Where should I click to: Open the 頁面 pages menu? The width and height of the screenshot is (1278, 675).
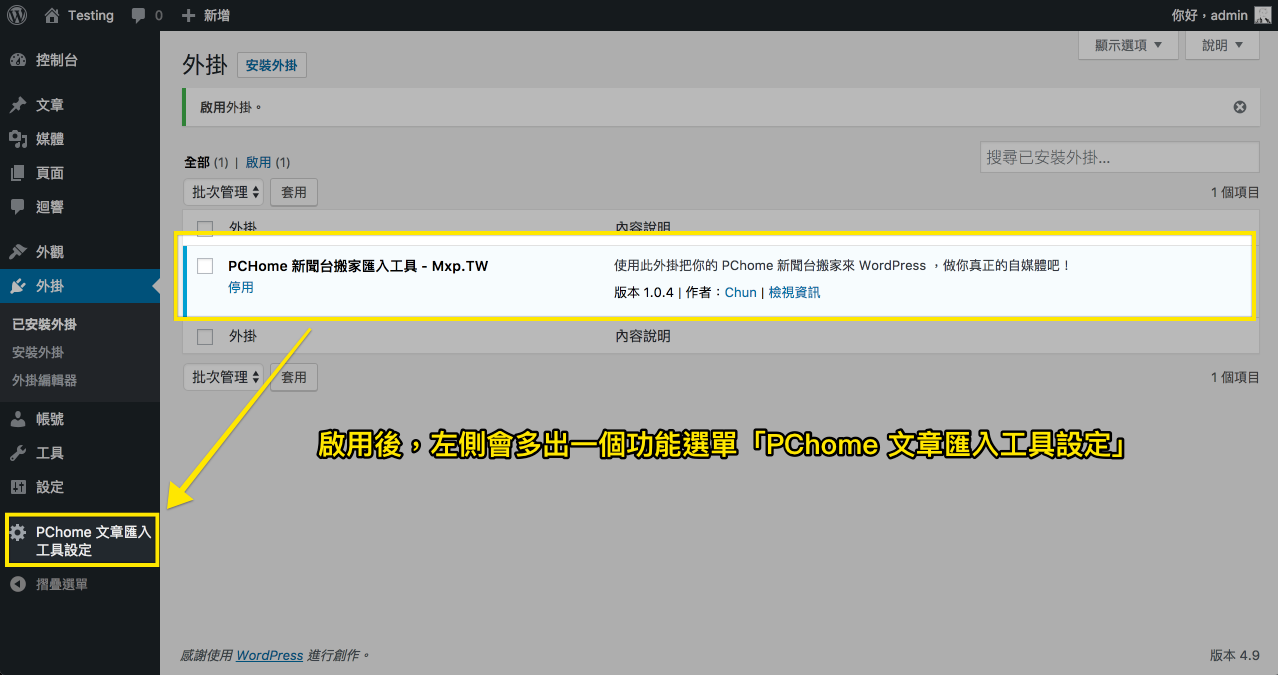coord(50,173)
